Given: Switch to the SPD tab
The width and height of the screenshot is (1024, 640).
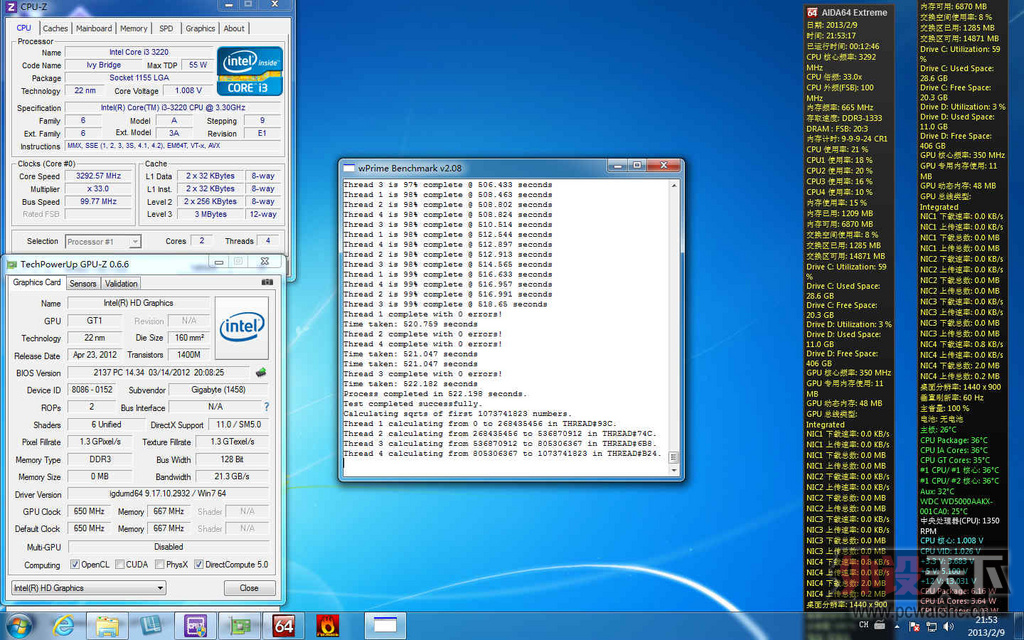Looking at the screenshot, I should pos(167,29).
